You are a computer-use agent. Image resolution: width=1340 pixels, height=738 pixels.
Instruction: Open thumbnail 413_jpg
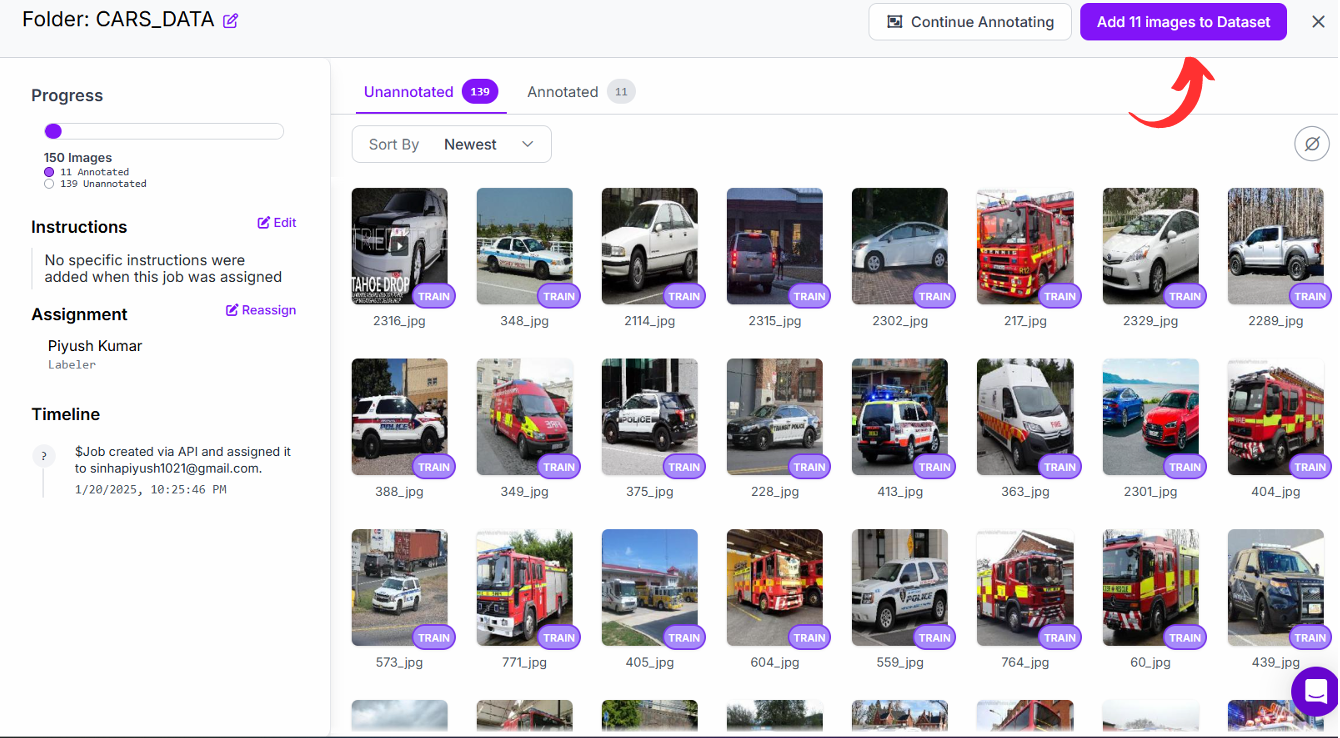coord(900,417)
